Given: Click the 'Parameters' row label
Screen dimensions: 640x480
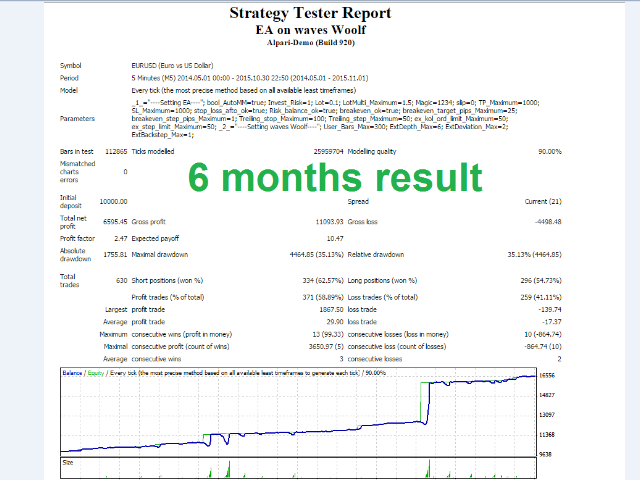Looking at the screenshot, I should coord(77,119).
